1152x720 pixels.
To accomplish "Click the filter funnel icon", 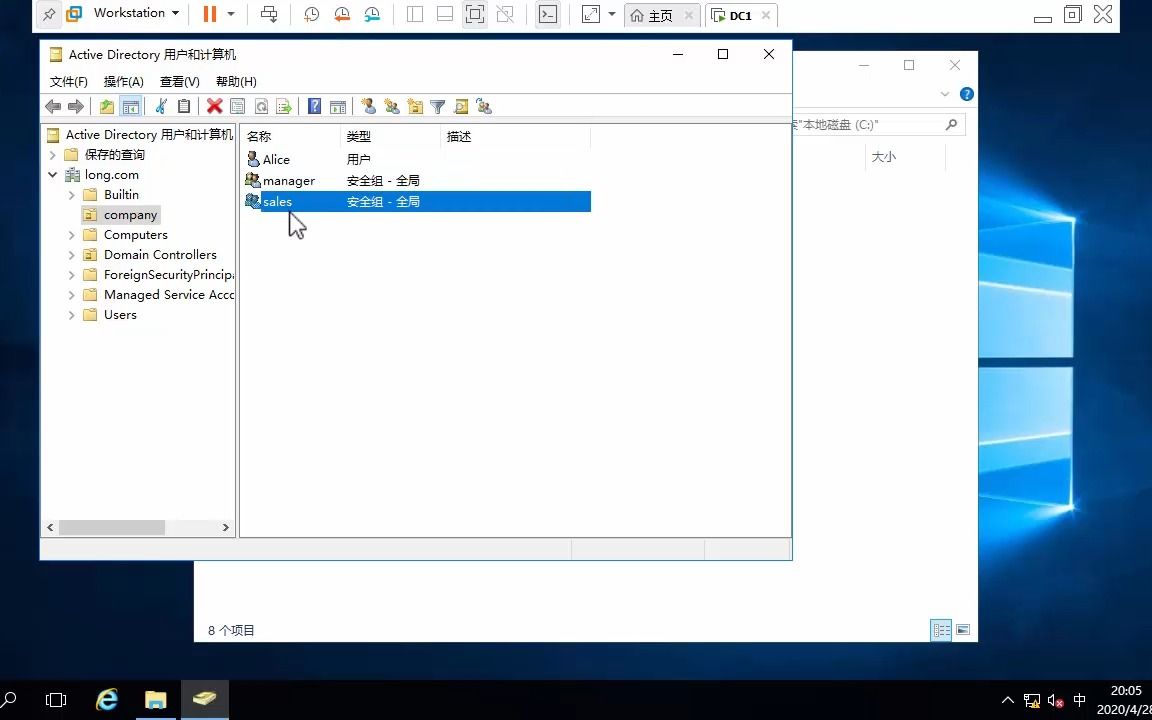I will coord(438,107).
